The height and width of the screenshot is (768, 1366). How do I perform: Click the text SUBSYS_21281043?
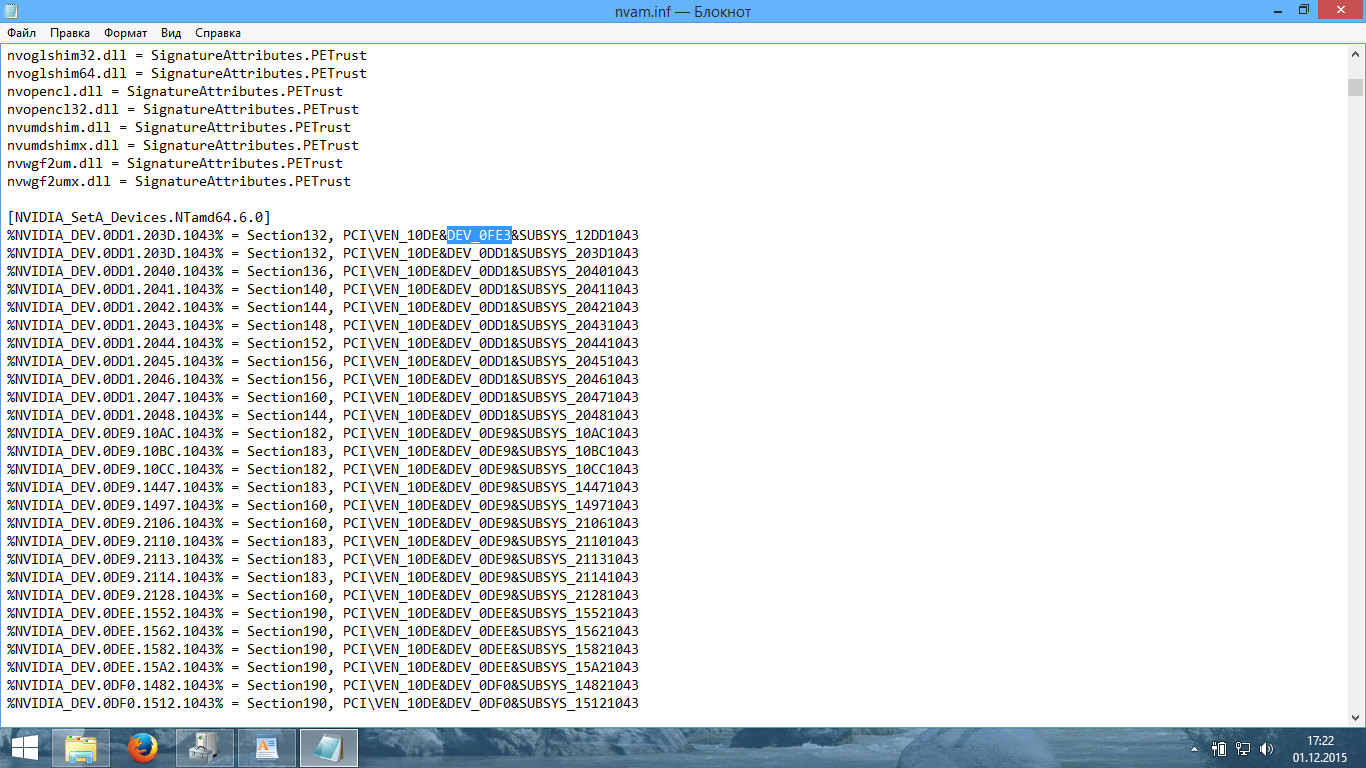(579, 595)
